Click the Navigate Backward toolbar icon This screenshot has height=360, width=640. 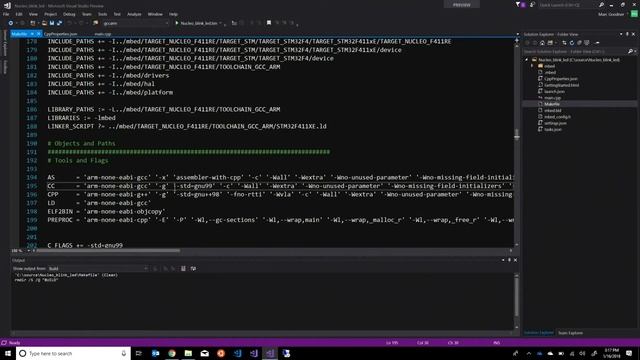point(11,23)
